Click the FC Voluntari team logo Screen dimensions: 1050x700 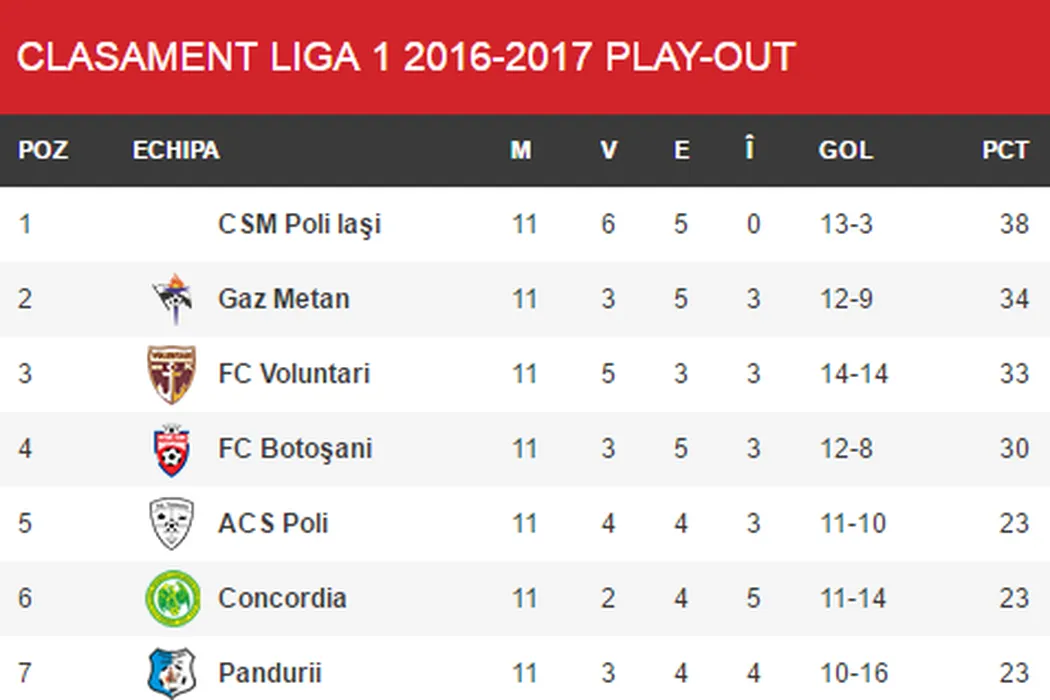click(x=172, y=374)
